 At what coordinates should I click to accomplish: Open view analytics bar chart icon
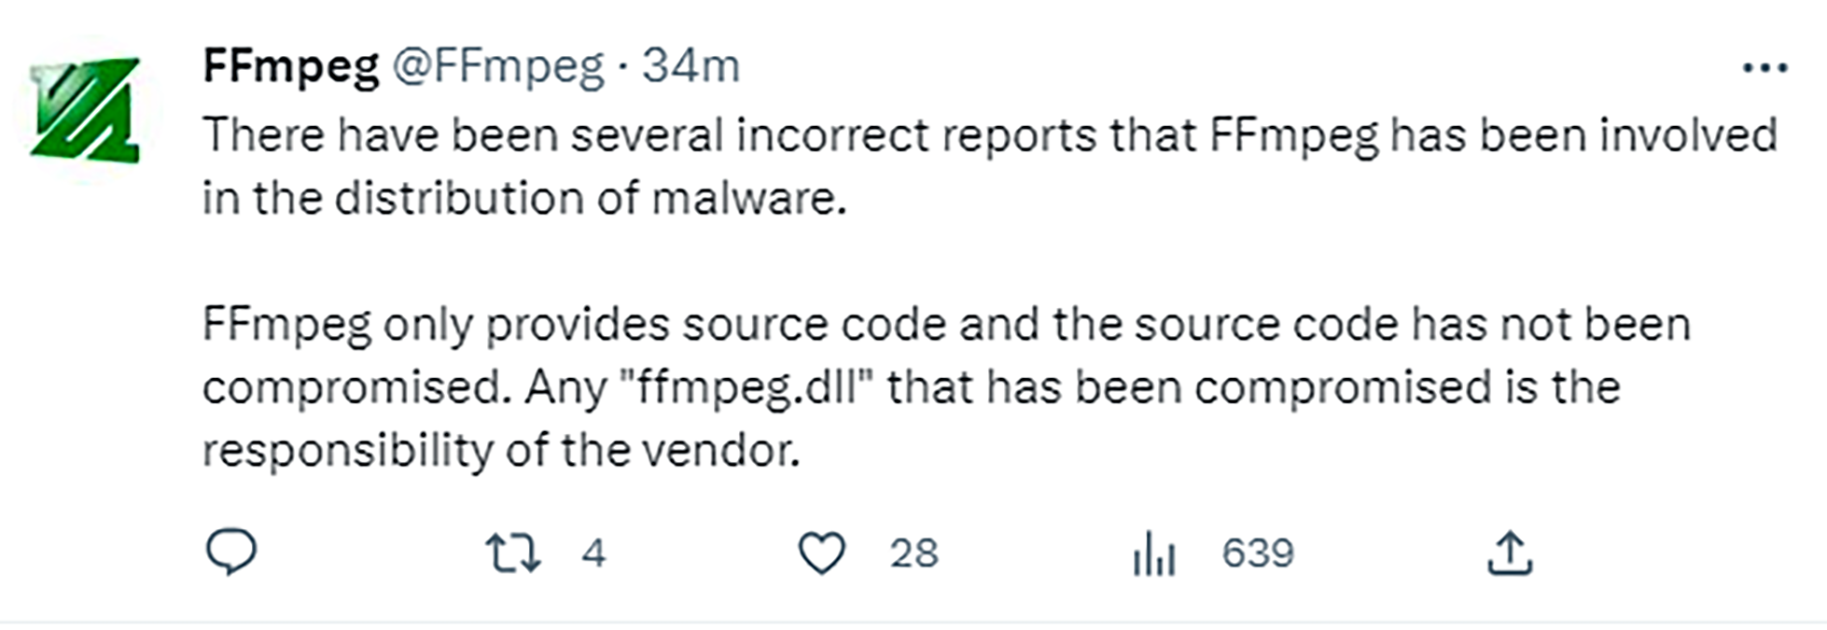tap(1154, 553)
